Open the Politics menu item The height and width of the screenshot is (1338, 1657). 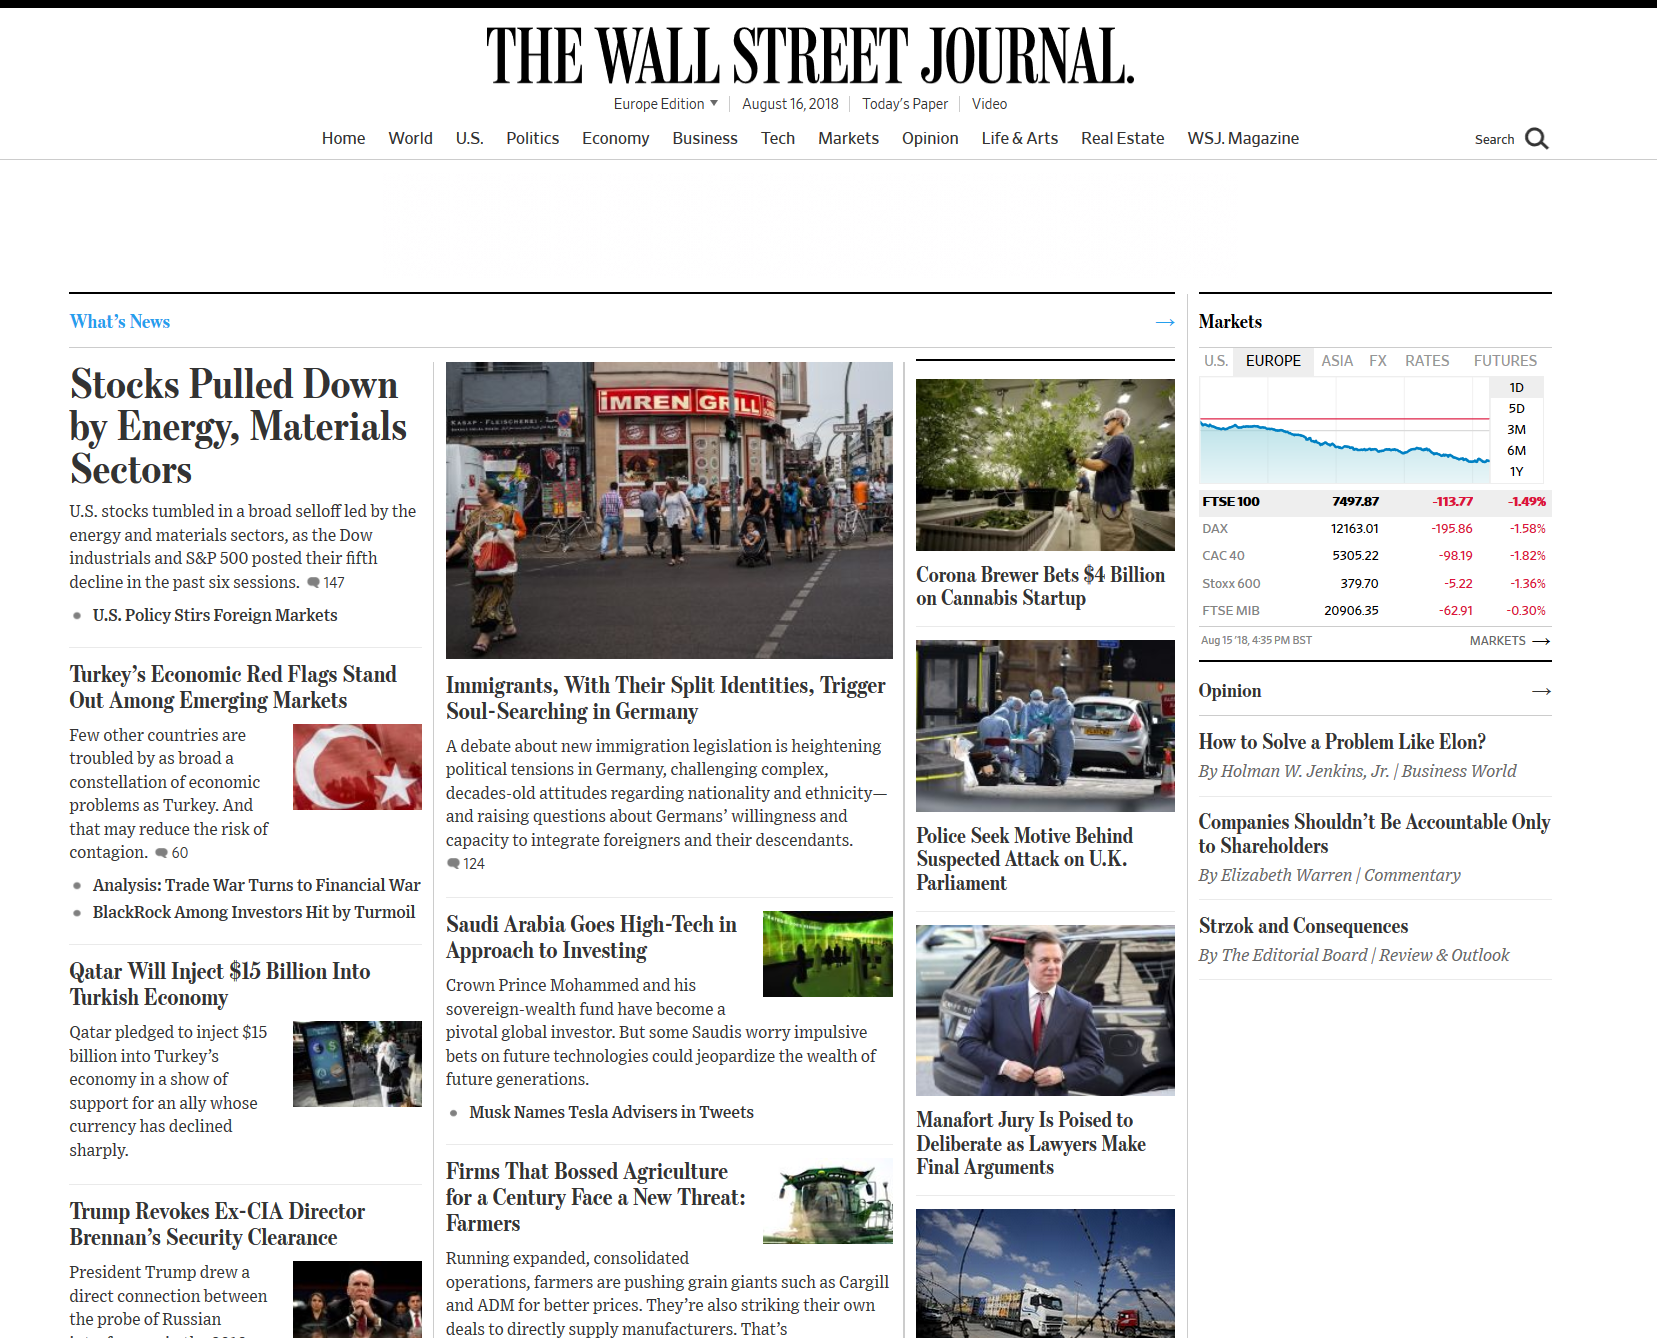pos(532,138)
